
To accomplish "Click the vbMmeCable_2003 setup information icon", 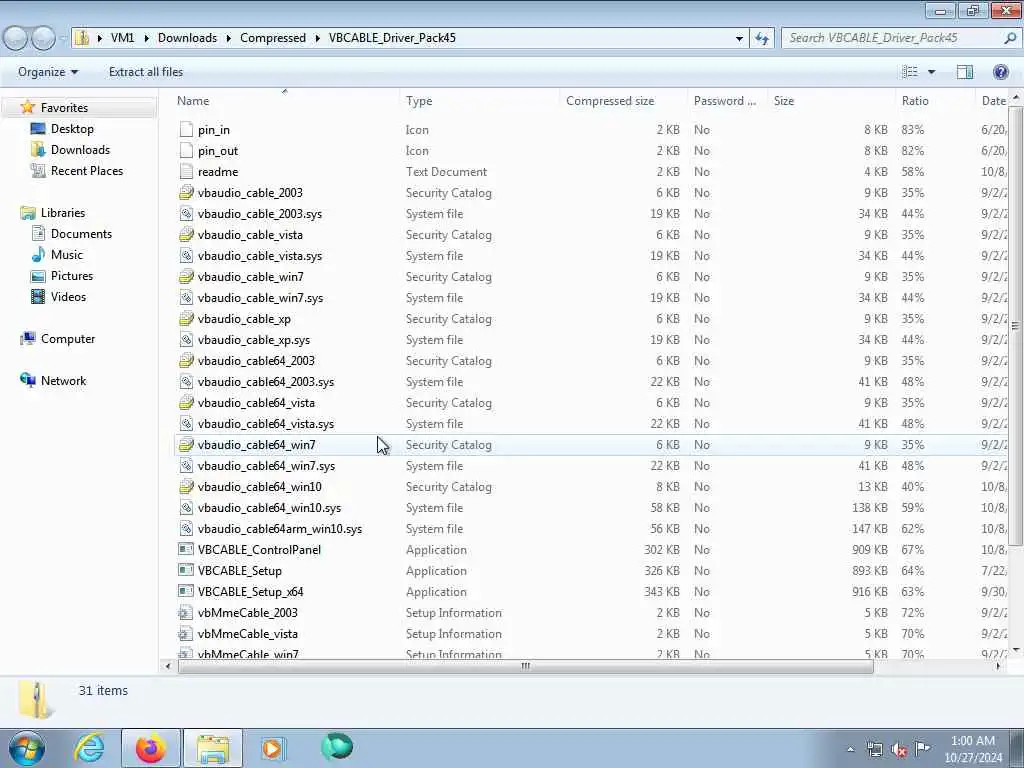I will [x=186, y=613].
